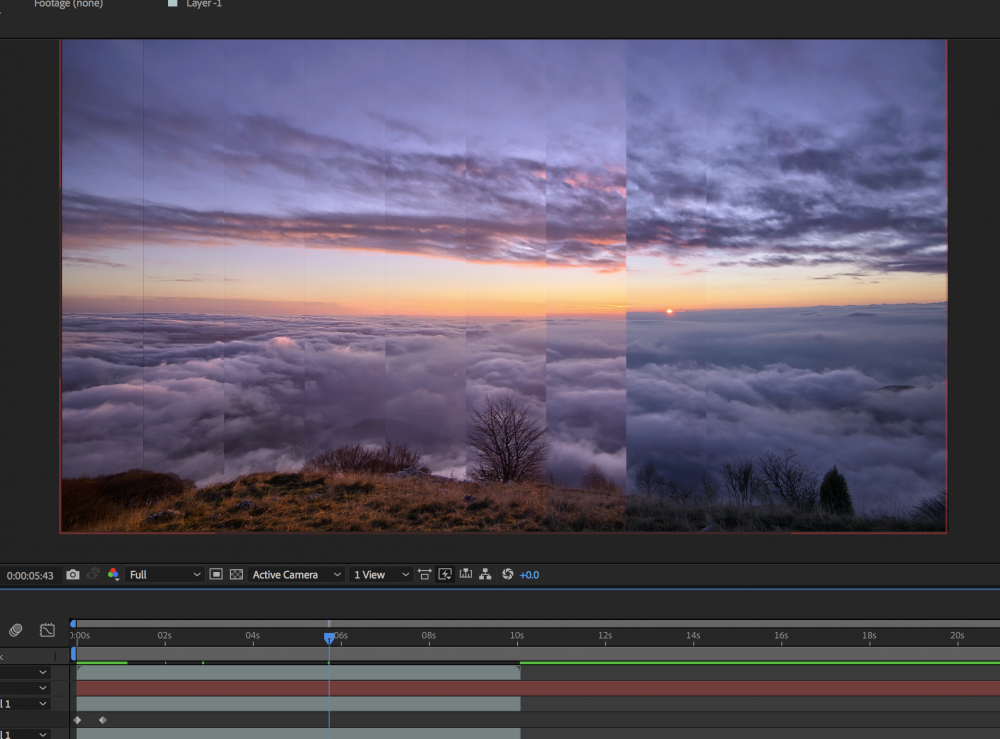
Task: Open the Active Camera view dropdown
Action: click(296, 575)
